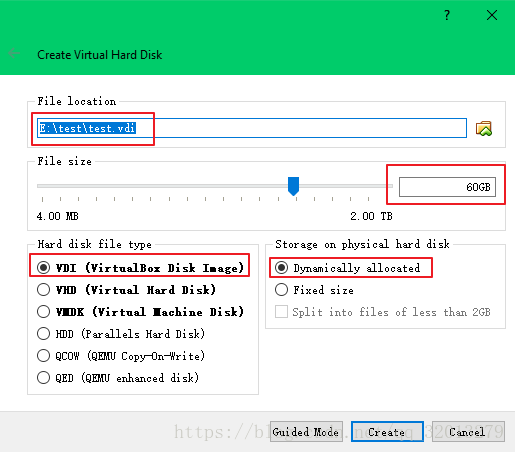Click the back arrow in the header
This screenshot has width=515, height=452.
pos(14,53)
